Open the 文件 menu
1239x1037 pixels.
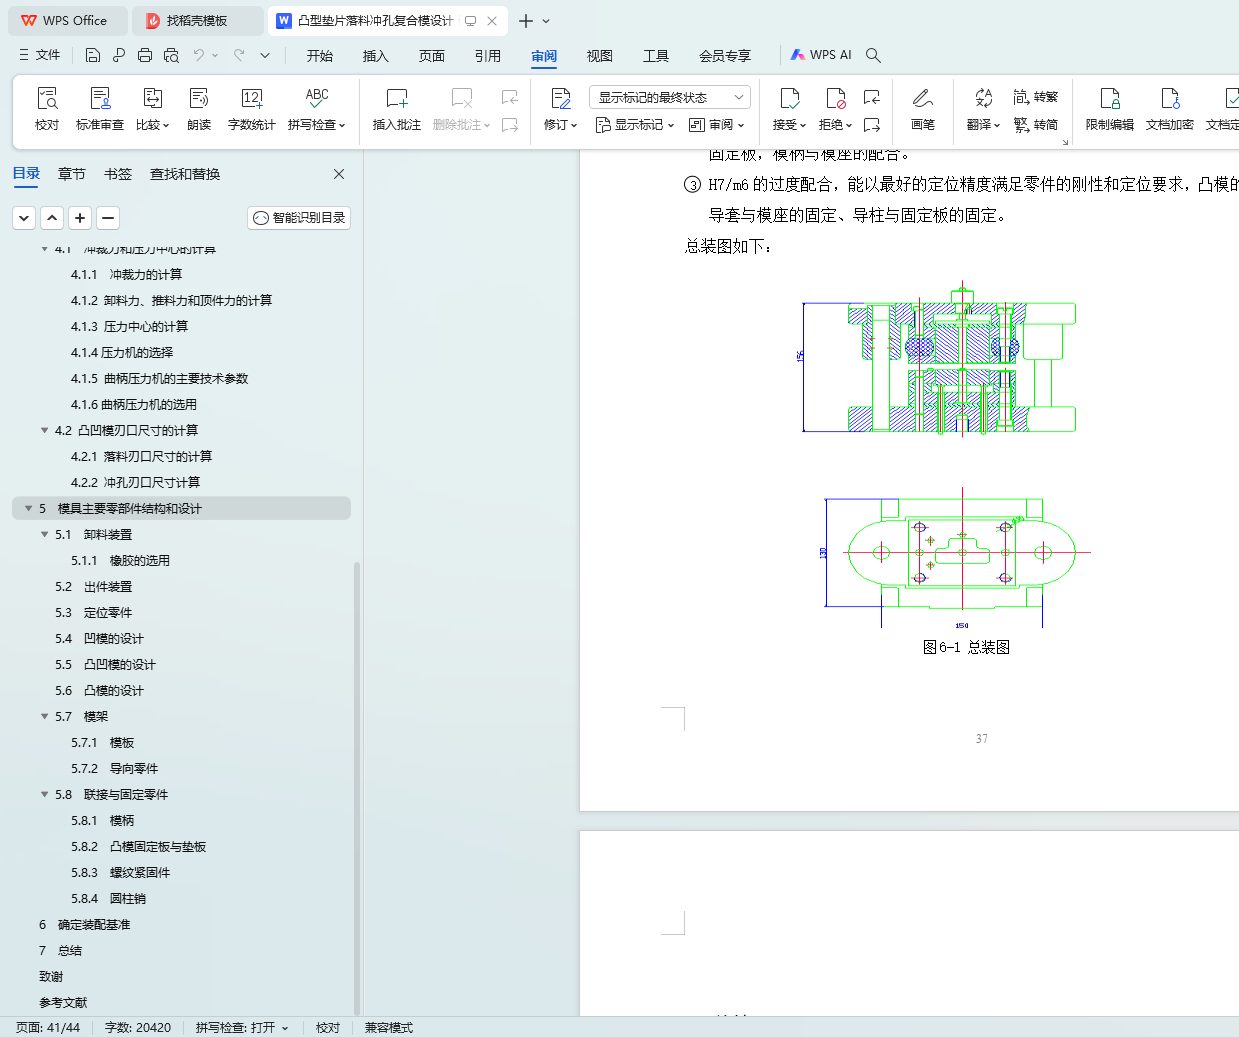click(x=40, y=55)
